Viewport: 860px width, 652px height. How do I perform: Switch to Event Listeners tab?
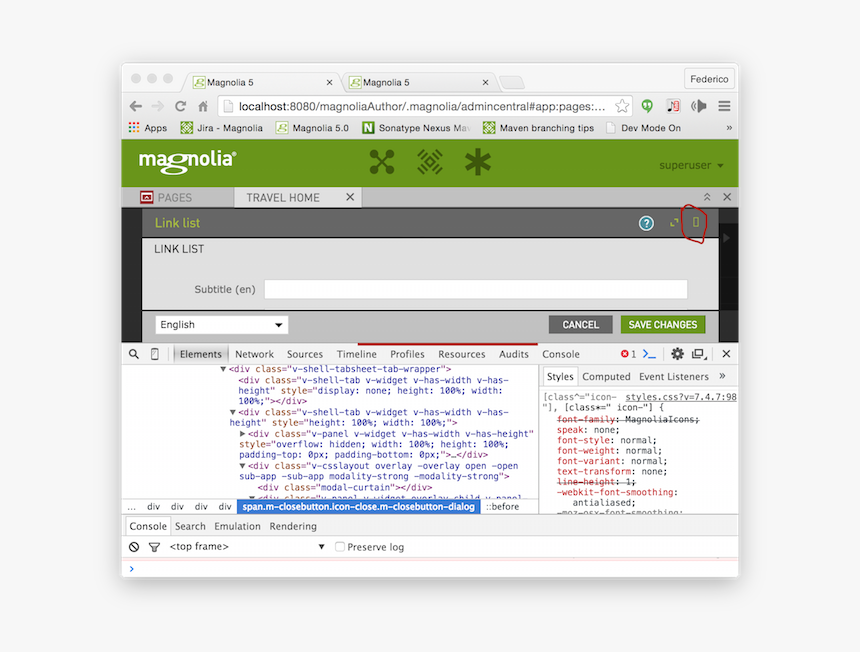(x=674, y=377)
